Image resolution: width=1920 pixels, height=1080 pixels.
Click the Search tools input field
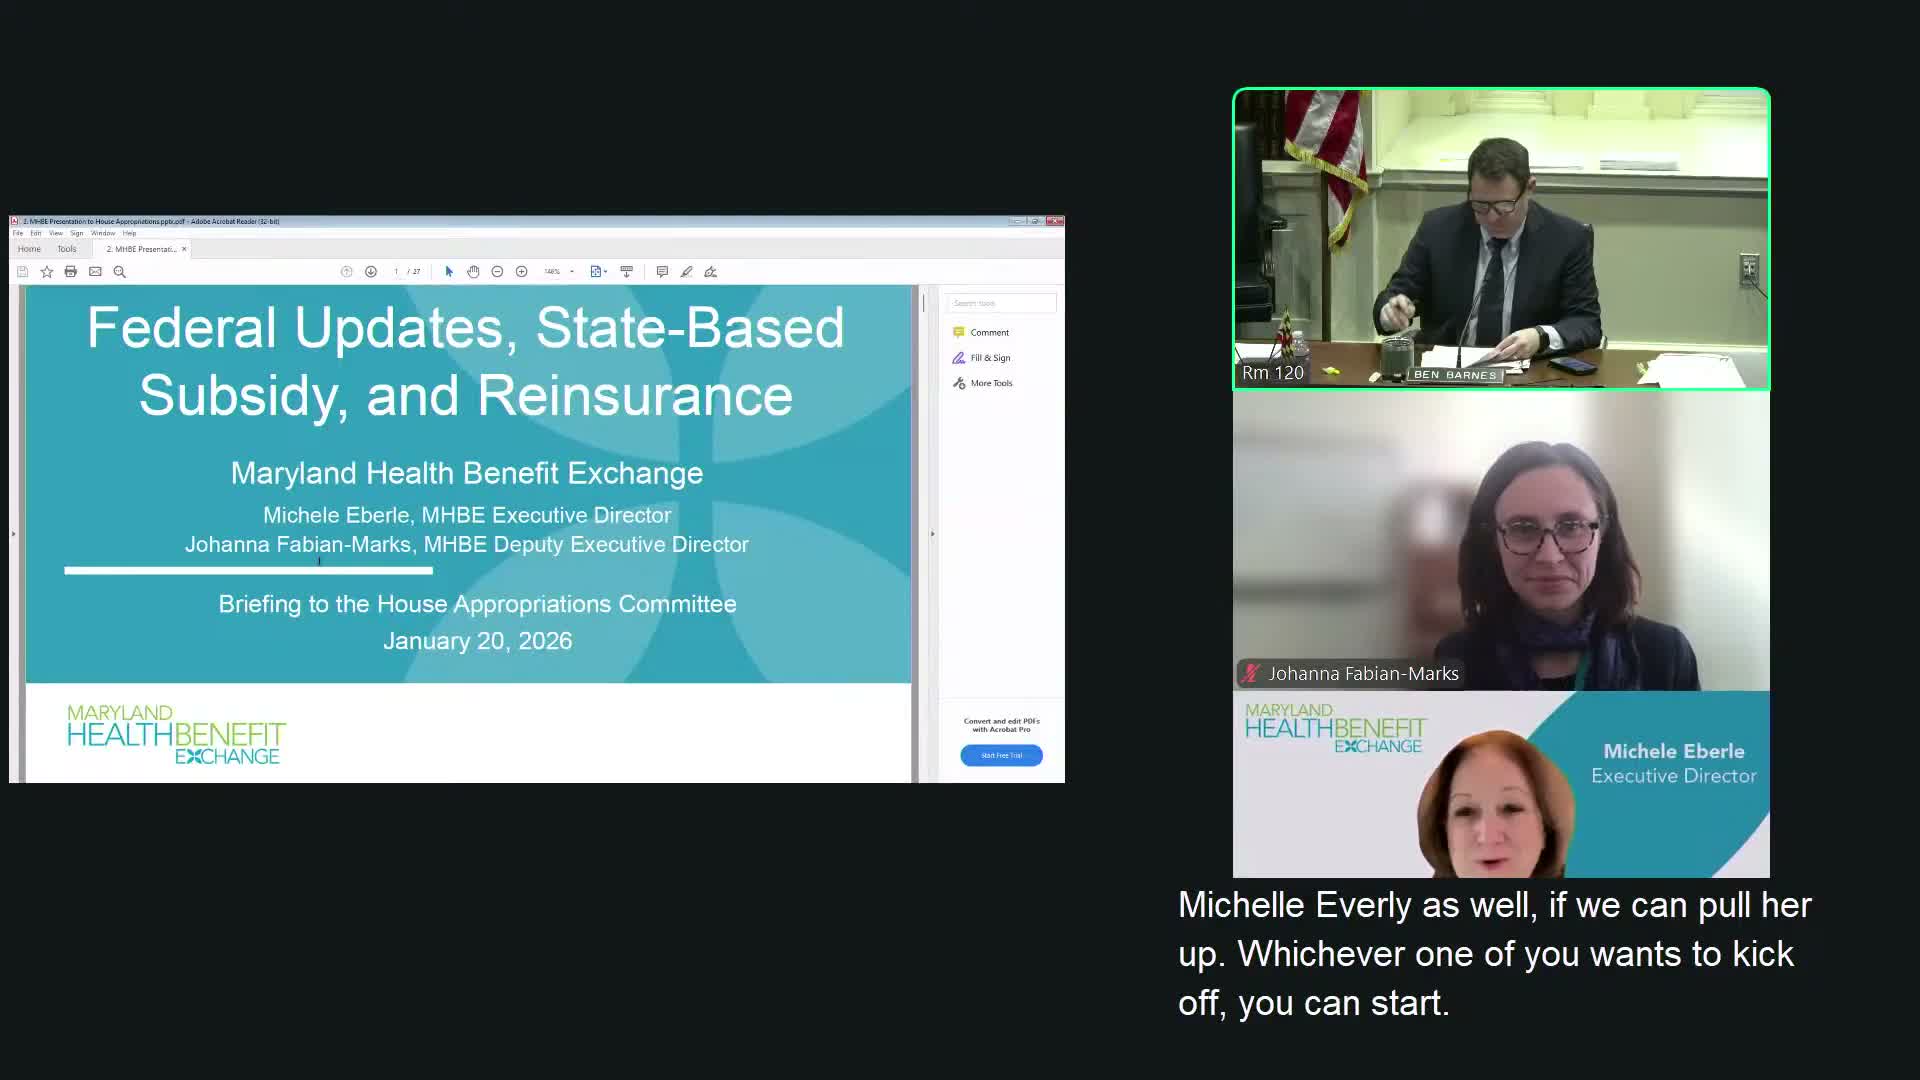[1001, 303]
